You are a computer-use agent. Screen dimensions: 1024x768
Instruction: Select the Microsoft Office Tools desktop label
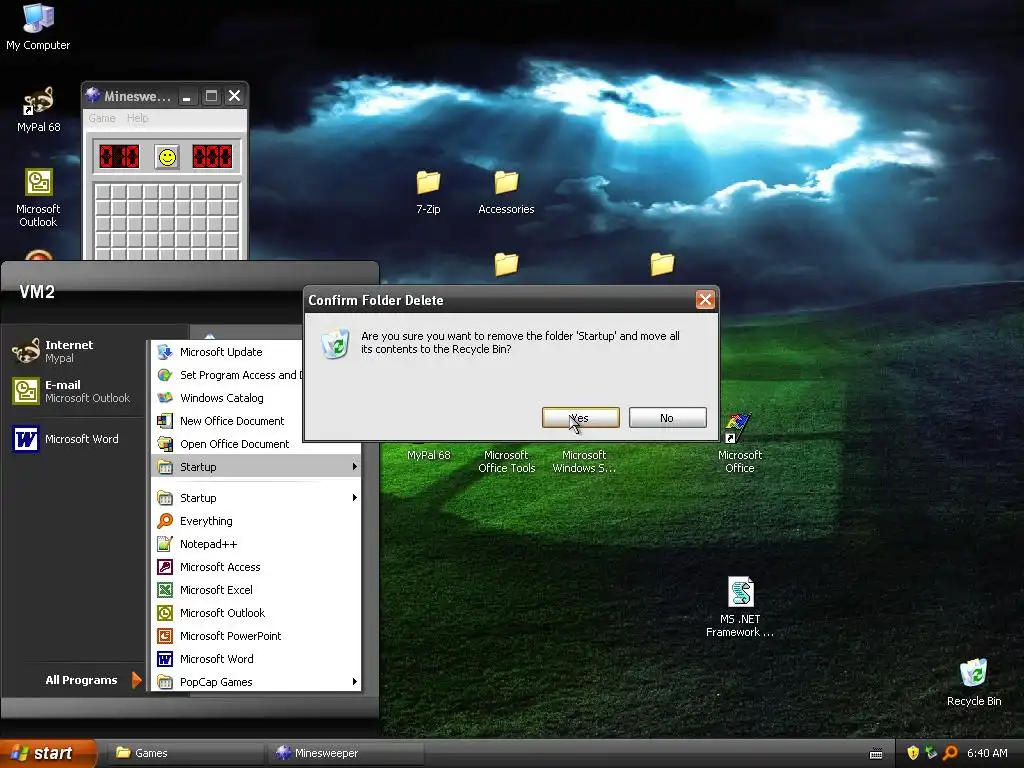click(506, 462)
